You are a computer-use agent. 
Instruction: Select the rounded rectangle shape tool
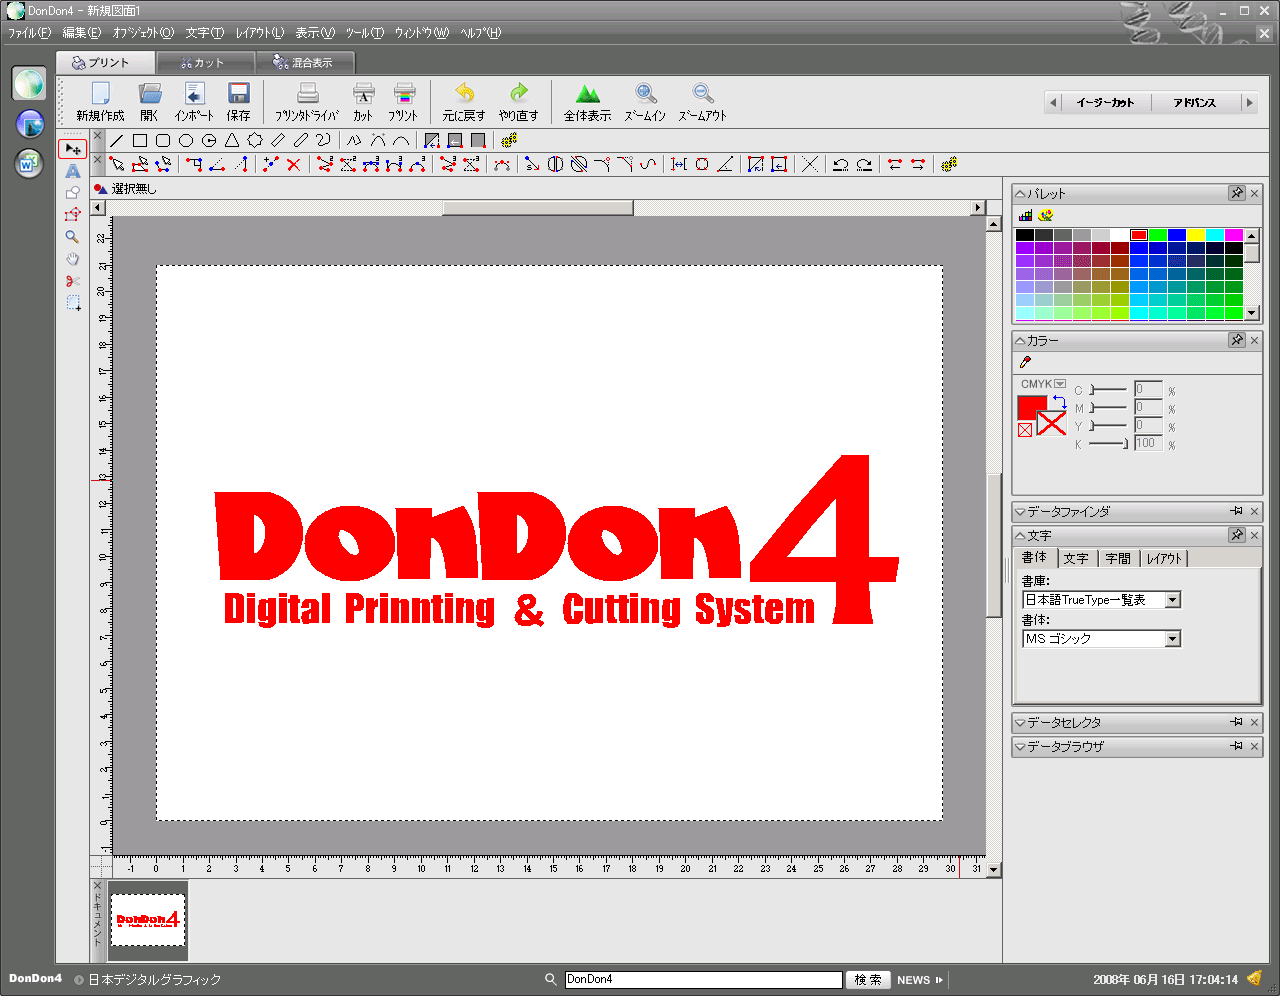(x=163, y=141)
